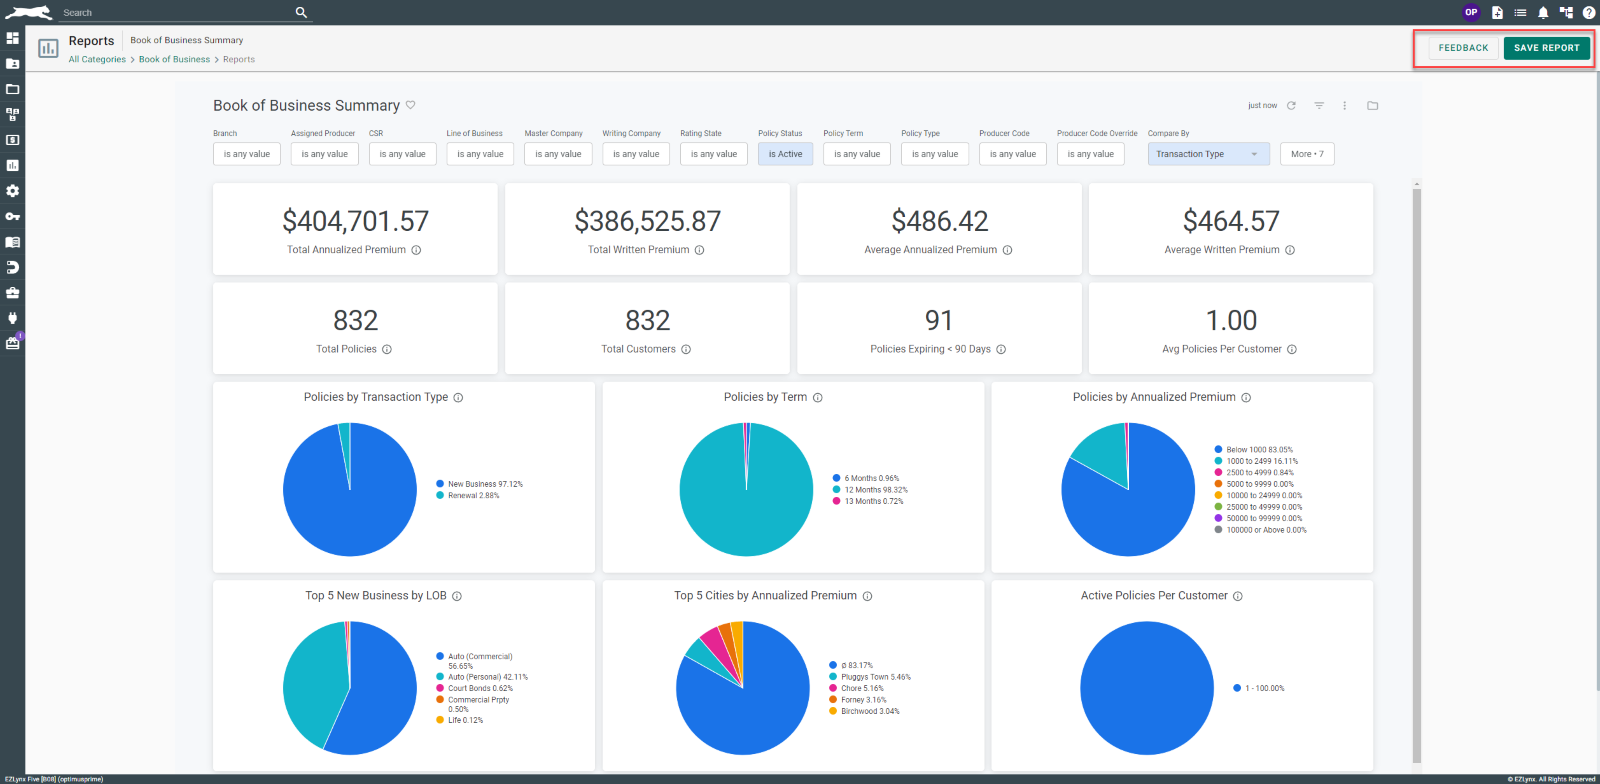This screenshot has width=1600, height=784.
Task: Toggle New Business legend in Transaction Type chart
Action: (479, 484)
